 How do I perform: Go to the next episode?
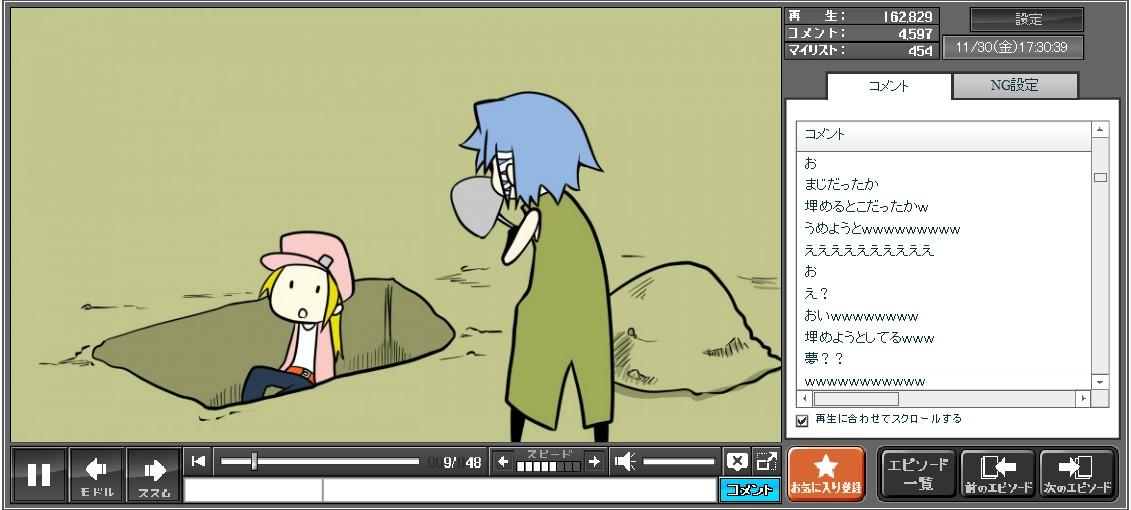pos(1077,474)
